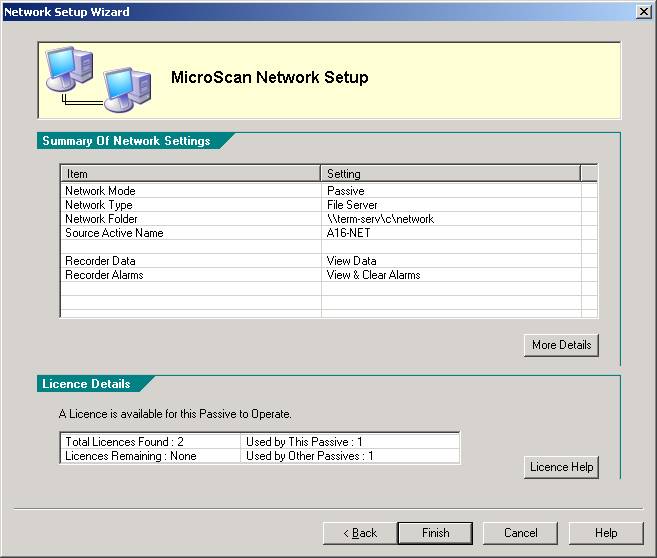Click the Passive setting value
This screenshot has height=558, width=657.
tap(346, 191)
